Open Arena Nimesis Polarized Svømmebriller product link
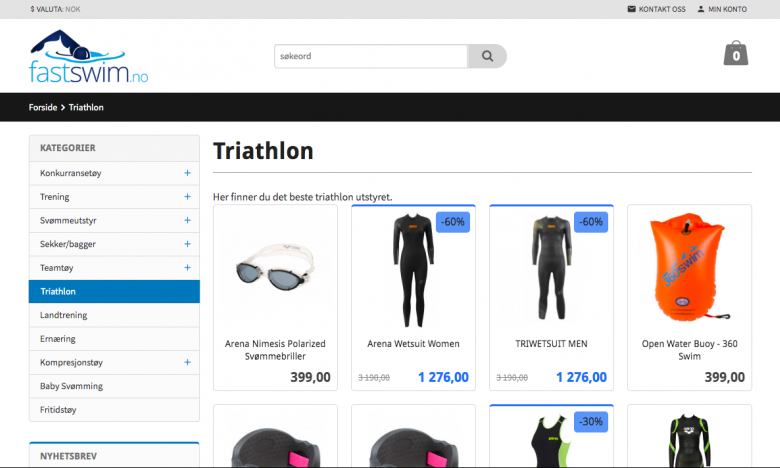This screenshot has height=468, width=780. coord(275,350)
